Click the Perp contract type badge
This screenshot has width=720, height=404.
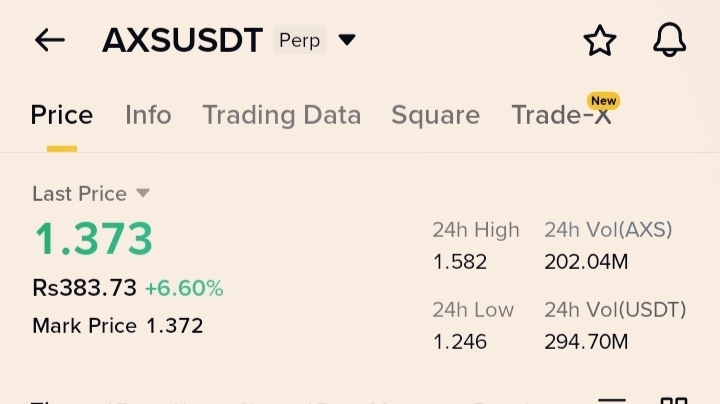click(299, 40)
